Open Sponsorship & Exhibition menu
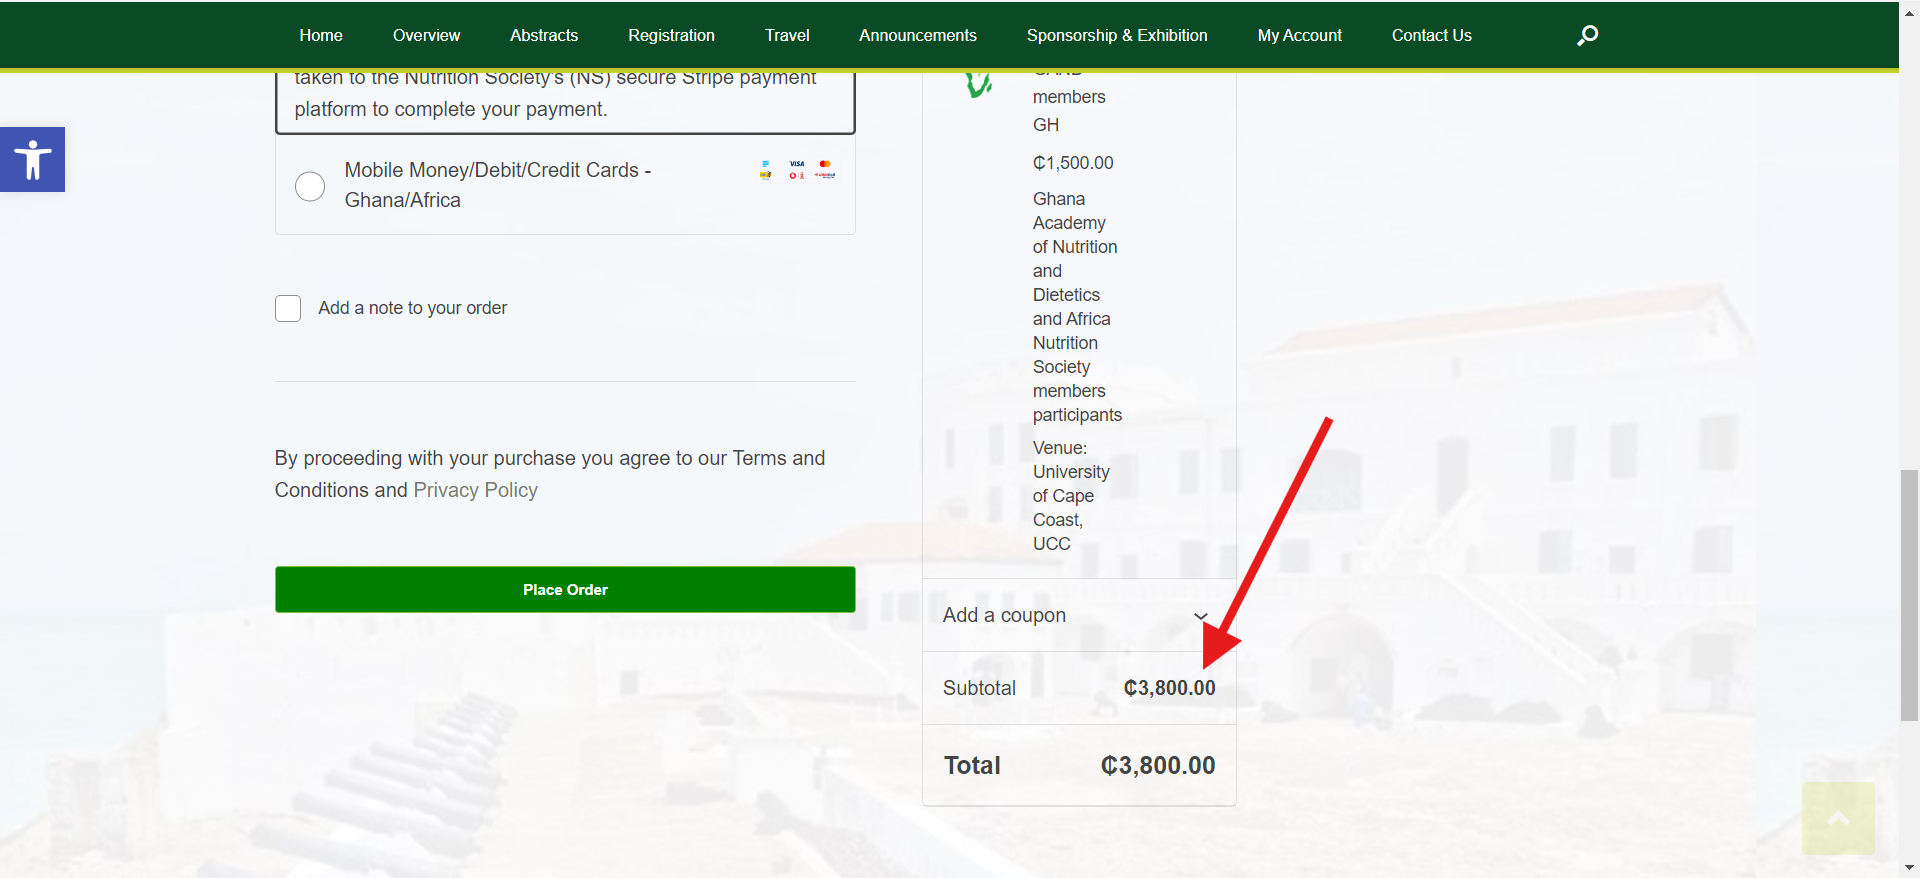The image size is (1920, 878). click(x=1117, y=35)
